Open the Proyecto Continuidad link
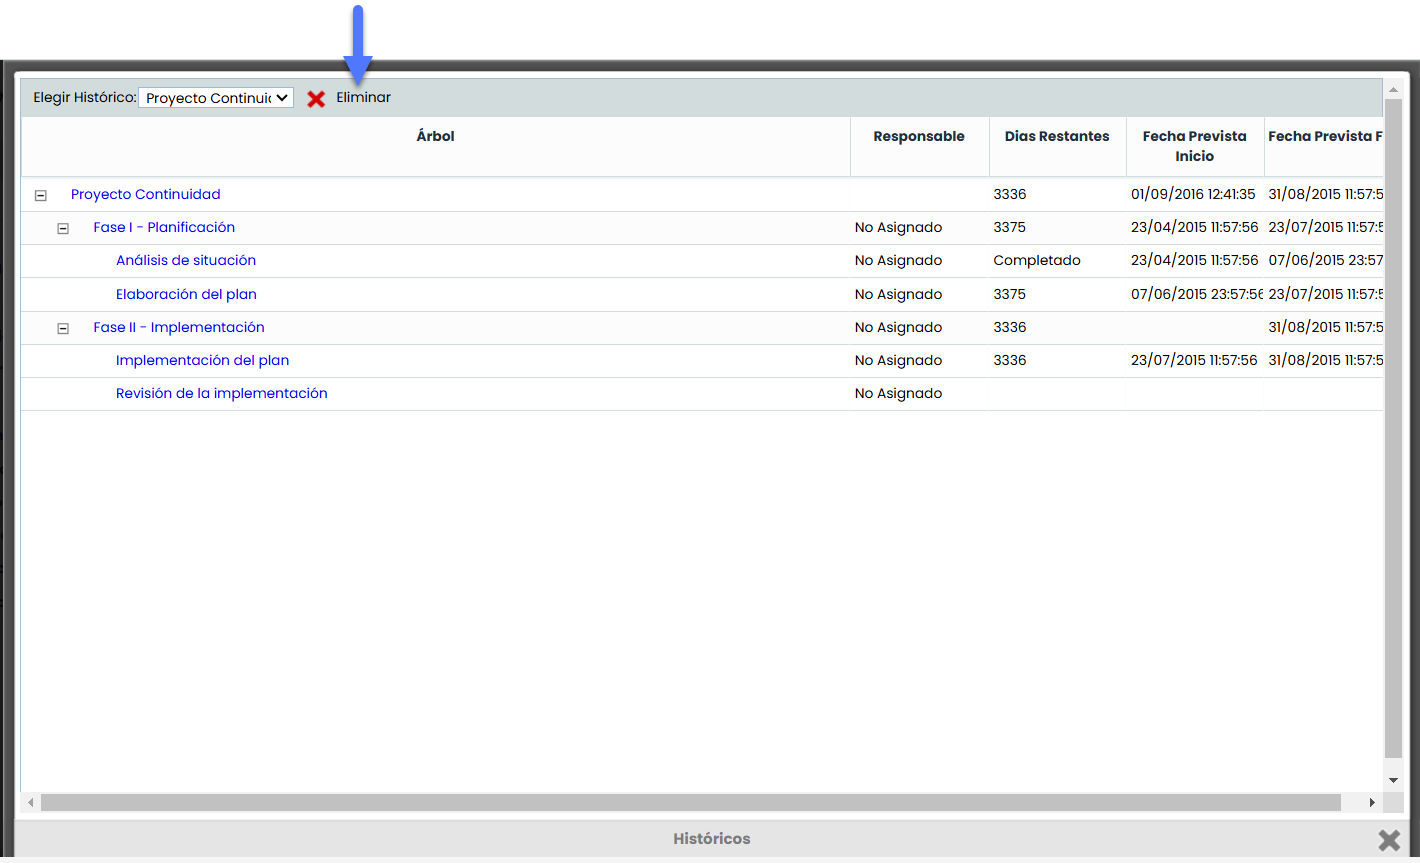Image resolution: width=1420 pixels, height=863 pixels. pos(146,195)
